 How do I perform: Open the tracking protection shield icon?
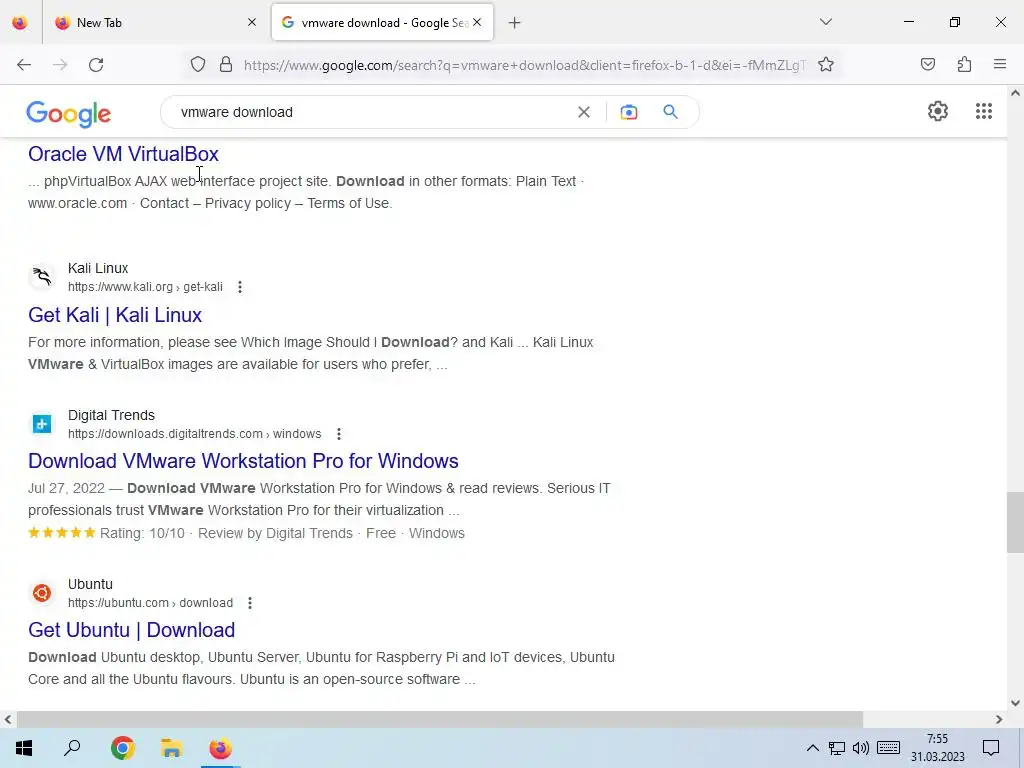click(x=198, y=65)
